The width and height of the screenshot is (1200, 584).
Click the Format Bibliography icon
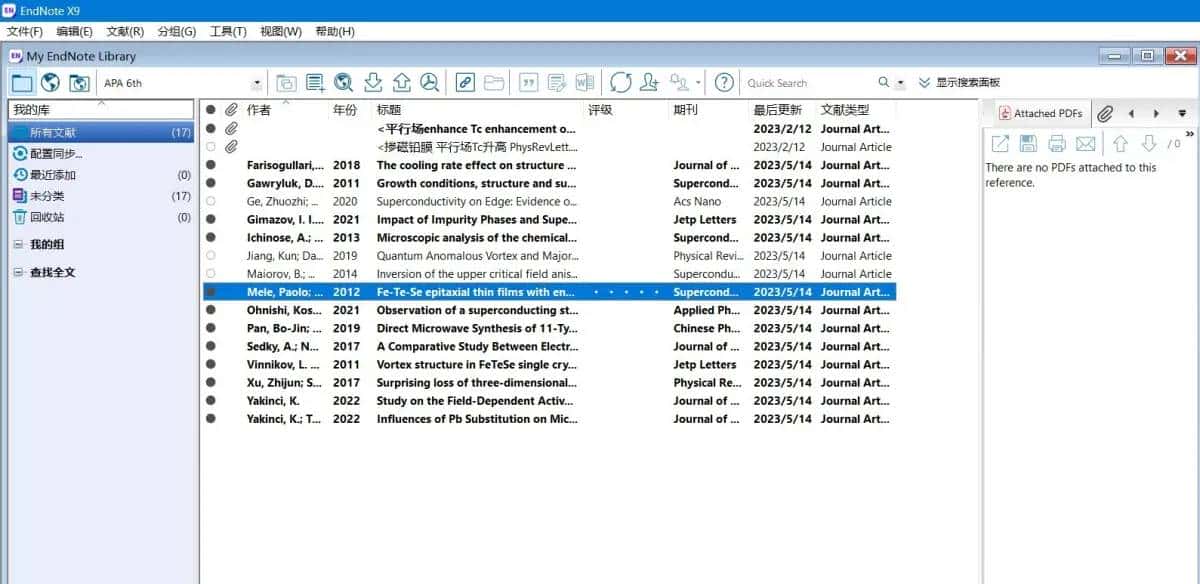point(557,83)
